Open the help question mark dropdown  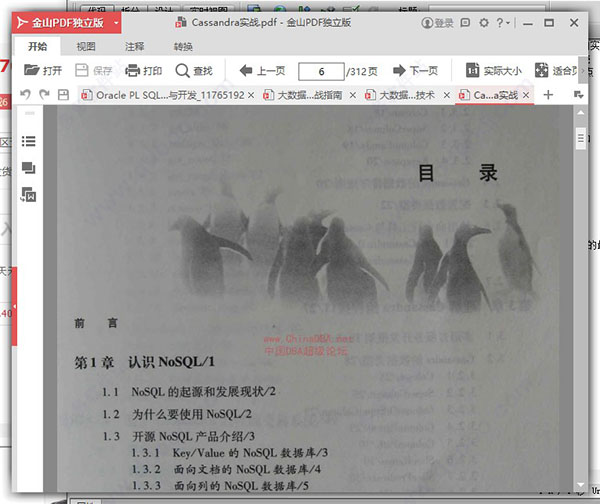click(x=503, y=23)
